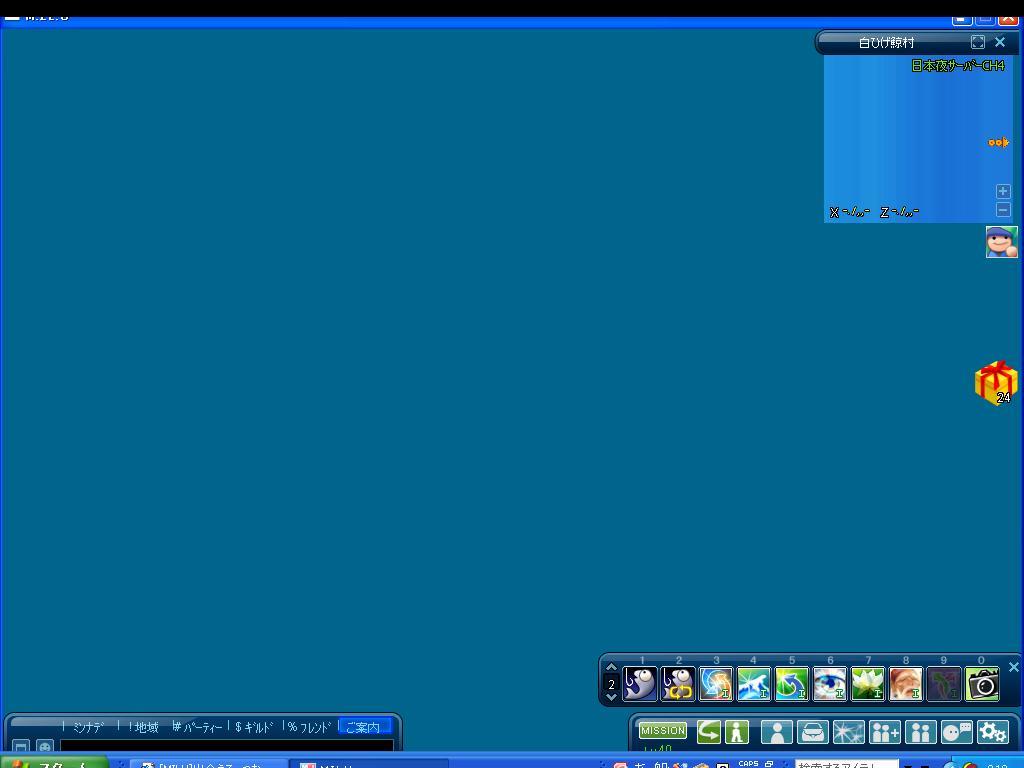Select the fishing skill in slot 1
The width and height of the screenshot is (1024, 768).
[640, 684]
